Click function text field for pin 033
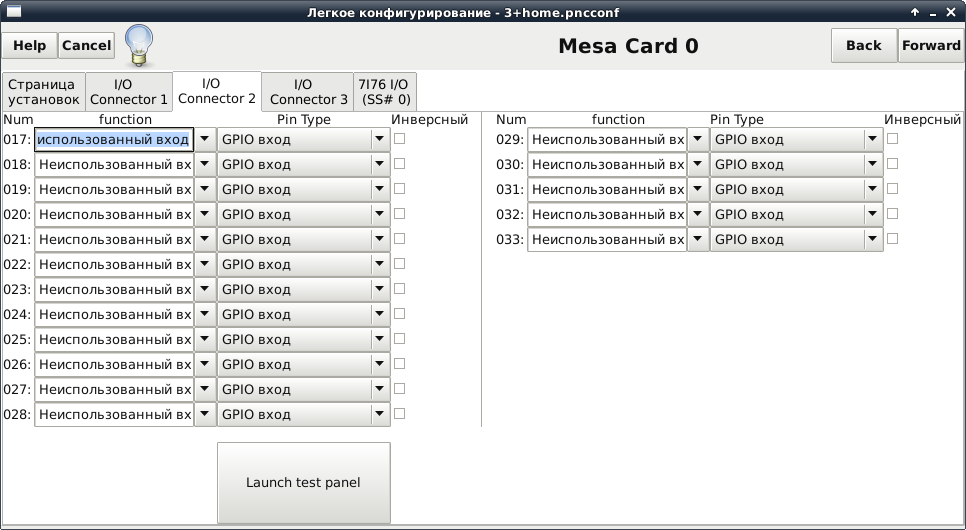Viewport: 966px width, 530px height. click(607, 239)
